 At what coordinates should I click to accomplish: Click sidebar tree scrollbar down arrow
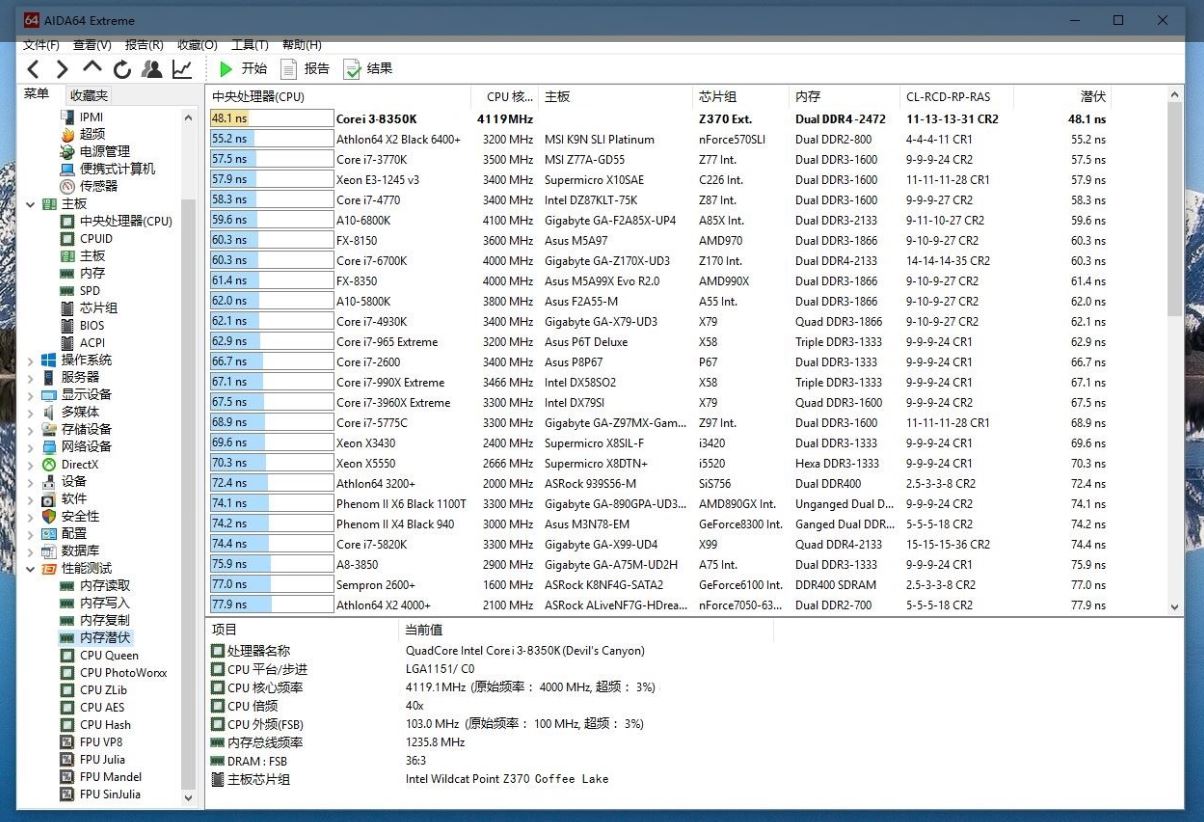pyautogui.click(x=188, y=798)
